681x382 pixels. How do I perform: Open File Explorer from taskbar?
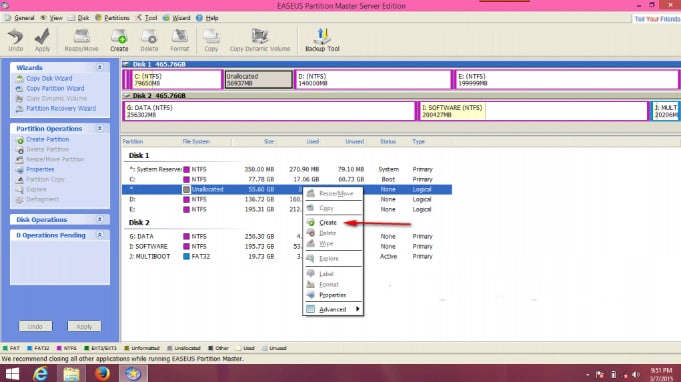tap(71, 373)
